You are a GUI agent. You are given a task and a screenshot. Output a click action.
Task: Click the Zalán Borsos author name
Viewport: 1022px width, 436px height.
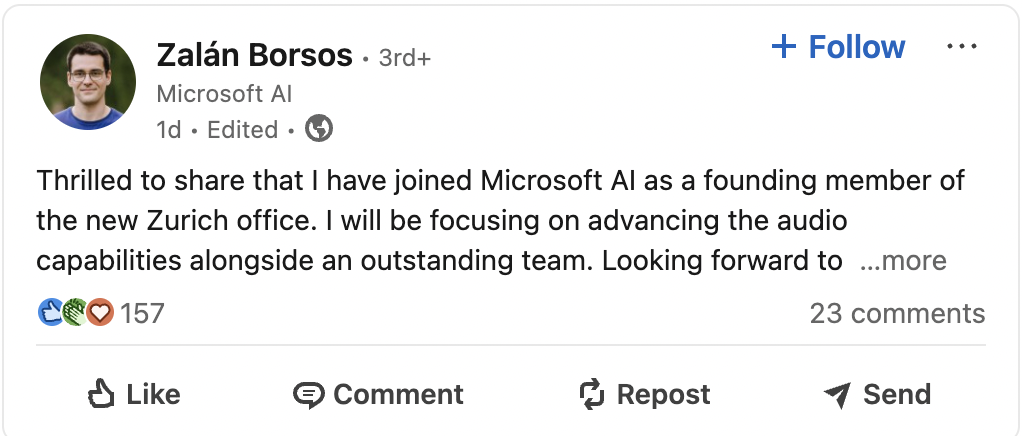[255, 56]
